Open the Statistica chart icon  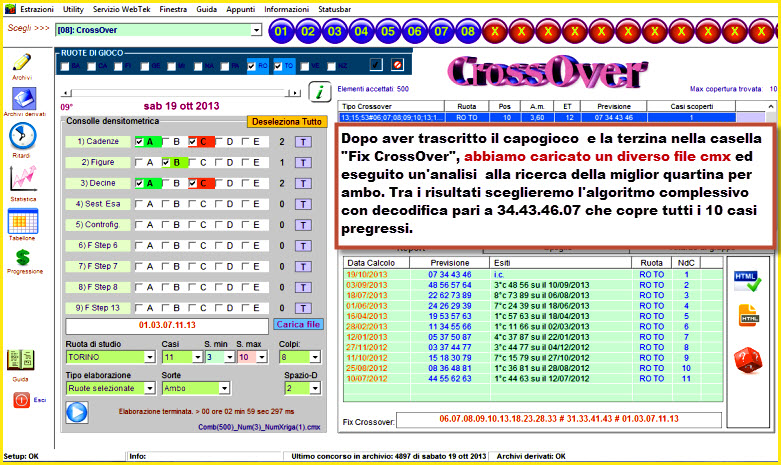23,179
